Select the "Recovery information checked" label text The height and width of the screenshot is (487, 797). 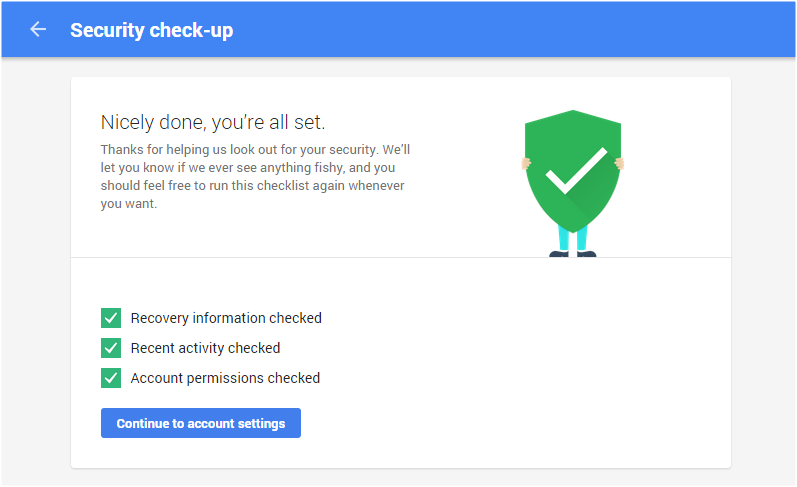pos(226,318)
